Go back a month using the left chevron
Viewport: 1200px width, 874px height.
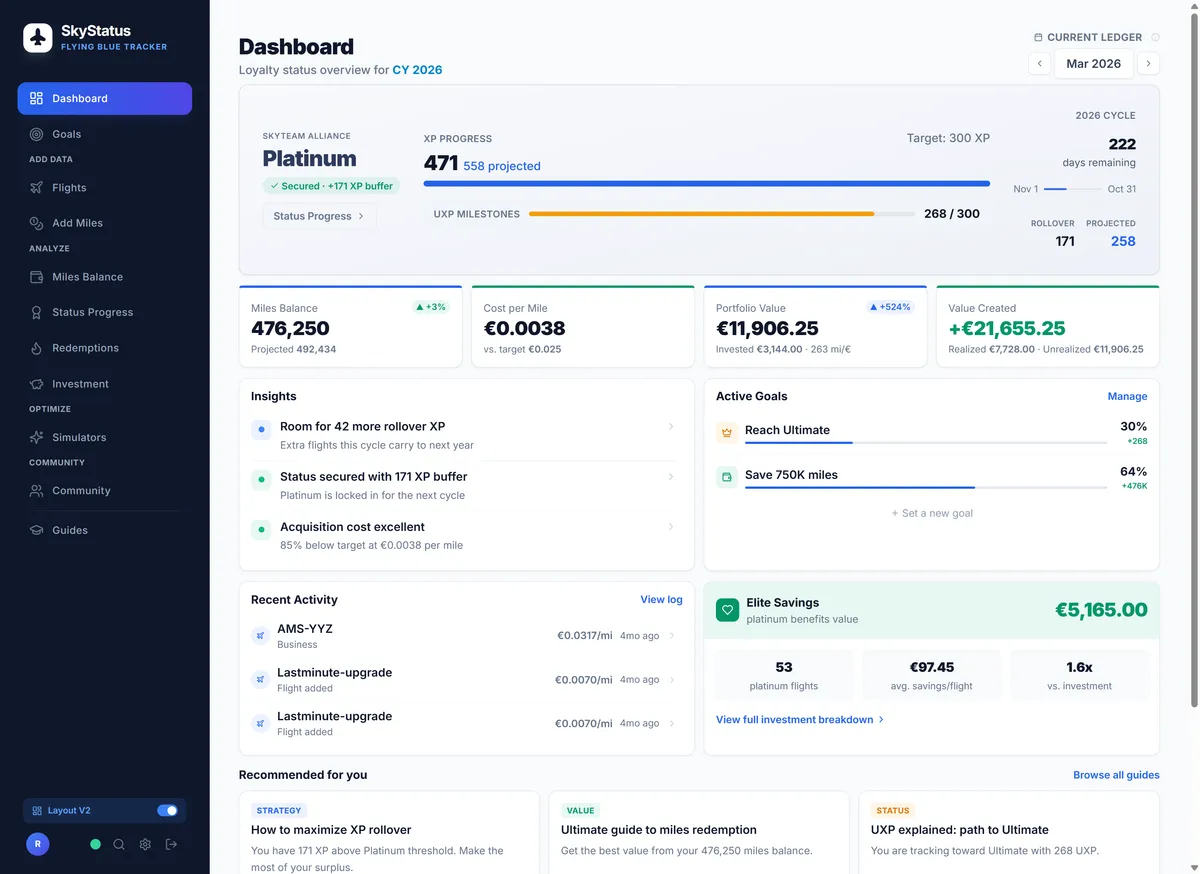point(1039,63)
